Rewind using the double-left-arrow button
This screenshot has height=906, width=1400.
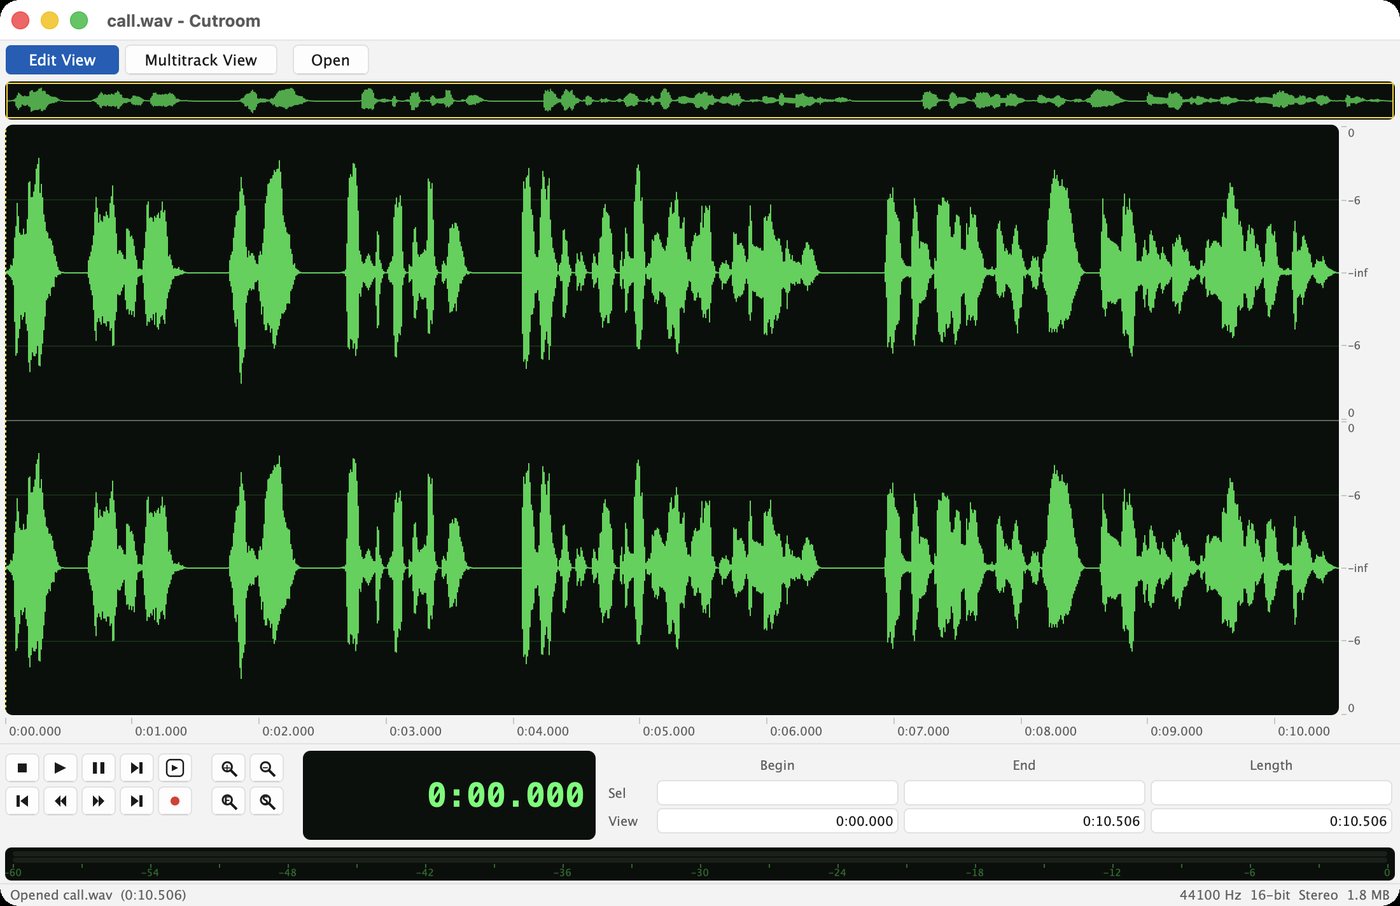tap(60, 801)
